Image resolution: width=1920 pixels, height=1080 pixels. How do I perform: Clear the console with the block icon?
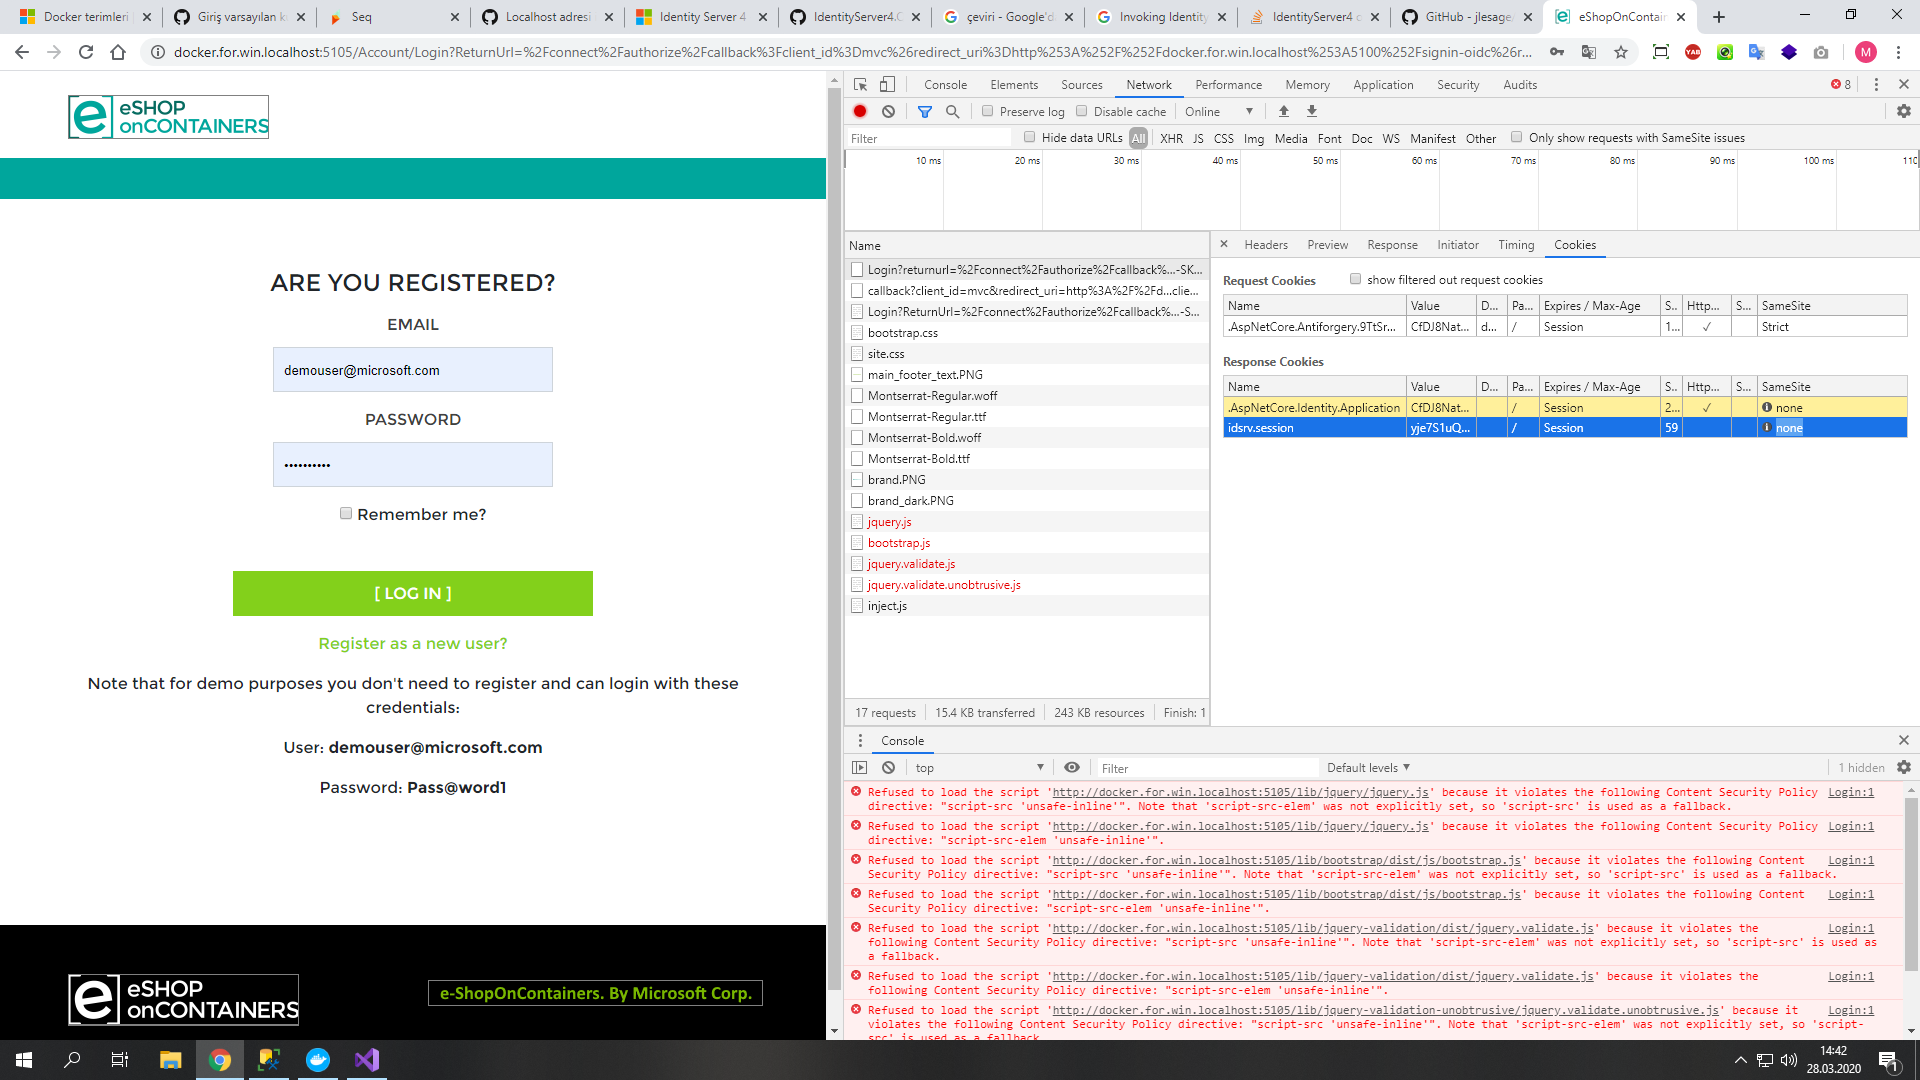888,767
